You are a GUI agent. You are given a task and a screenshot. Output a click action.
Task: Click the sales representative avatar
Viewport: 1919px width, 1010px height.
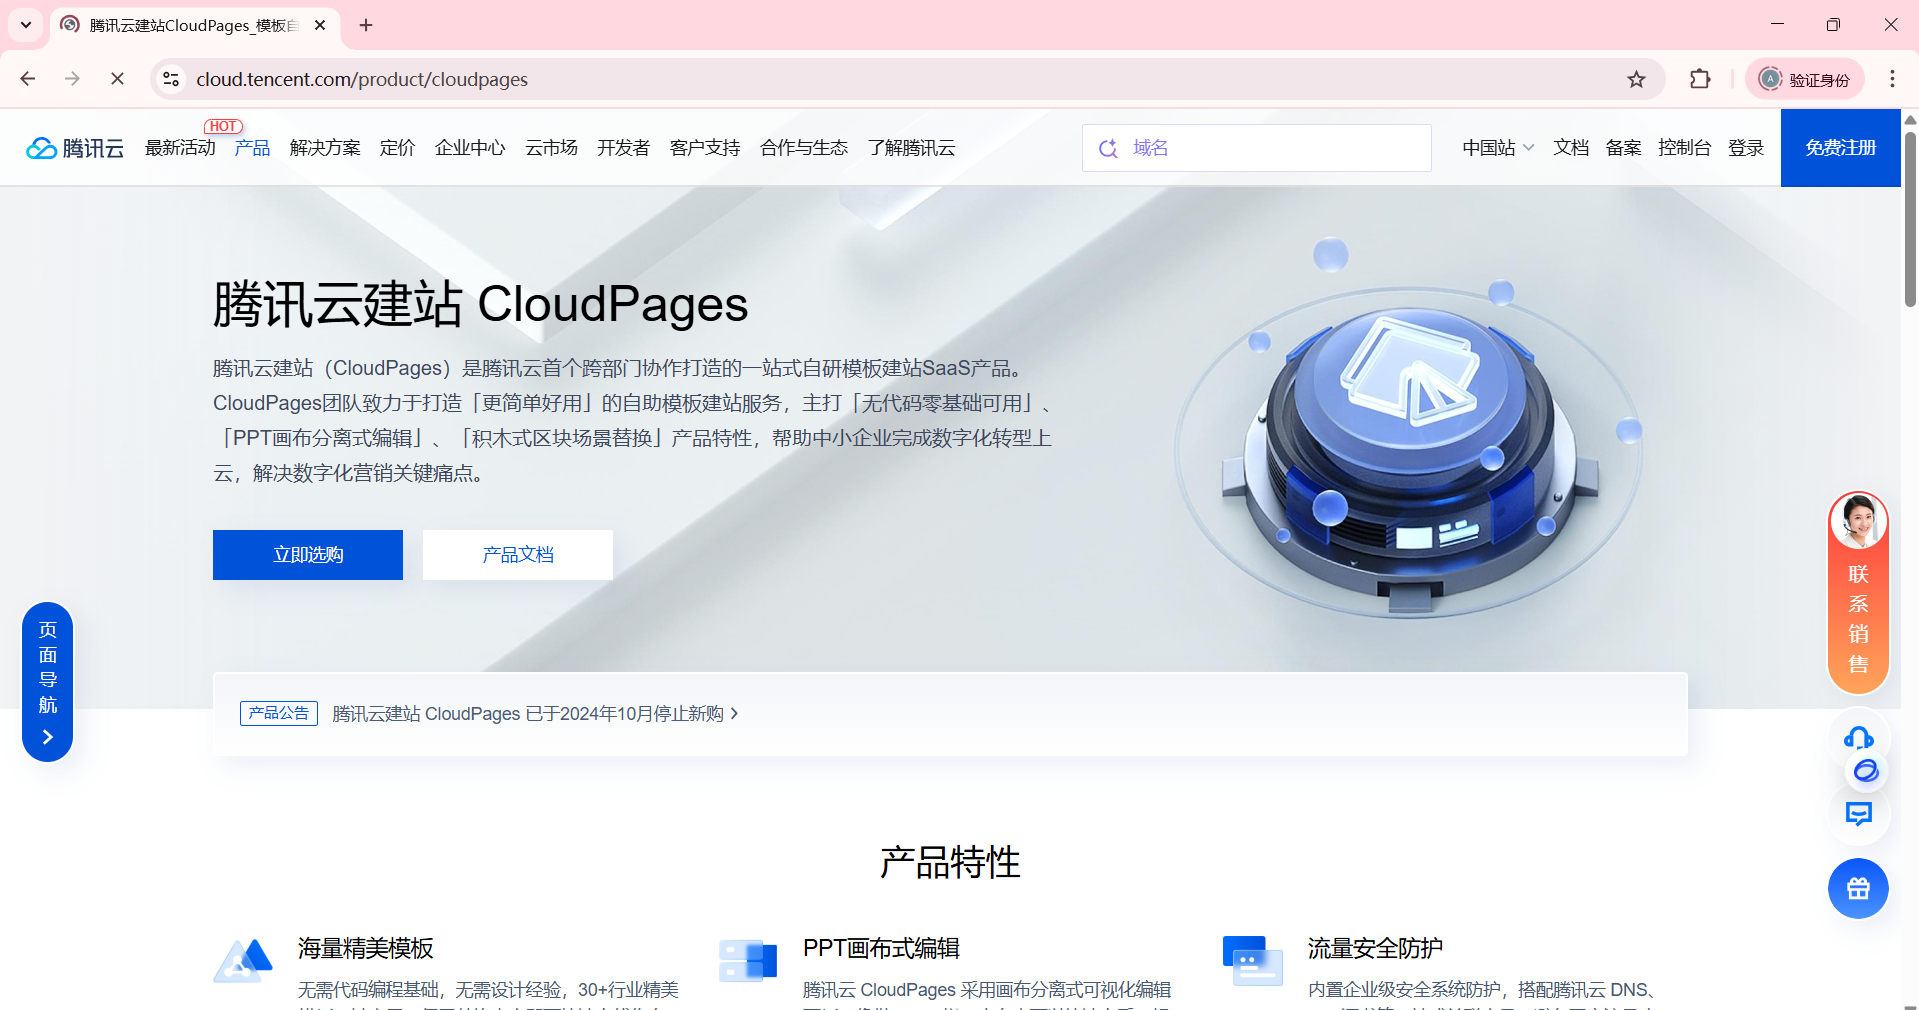point(1858,521)
